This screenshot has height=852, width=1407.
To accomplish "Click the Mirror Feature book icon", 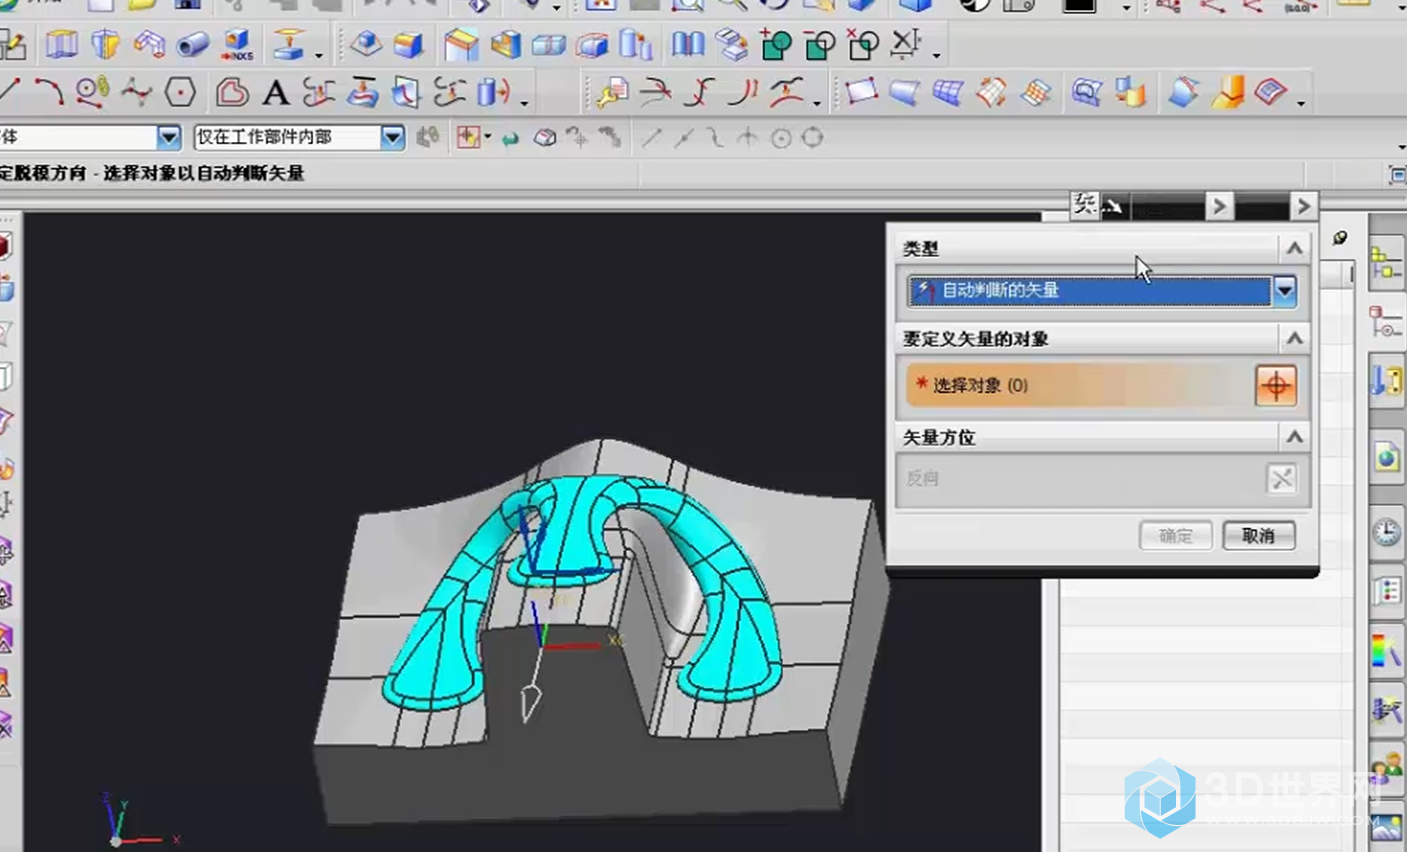I will pos(687,44).
